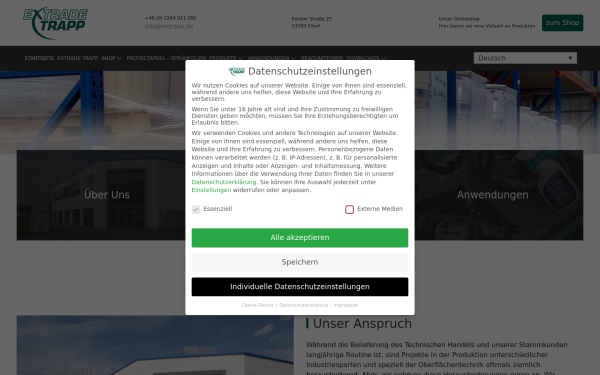The height and width of the screenshot is (375, 600).
Task: Expand the PRODUKTE menu chevron
Action: (x=240, y=59)
